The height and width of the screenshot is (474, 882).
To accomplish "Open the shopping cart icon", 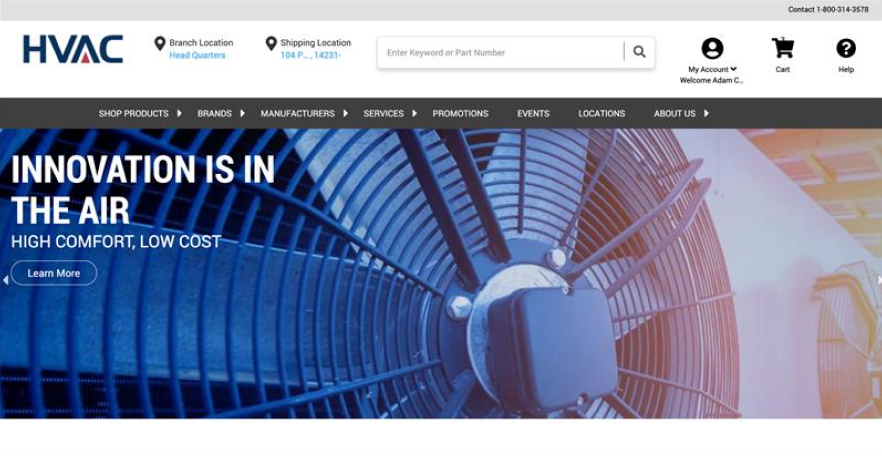I will pyautogui.click(x=782, y=48).
